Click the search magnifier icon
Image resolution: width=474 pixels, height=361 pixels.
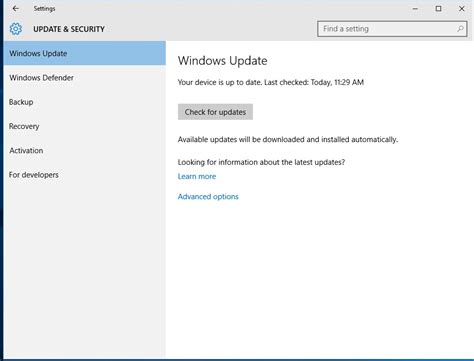tap(460, 29)
